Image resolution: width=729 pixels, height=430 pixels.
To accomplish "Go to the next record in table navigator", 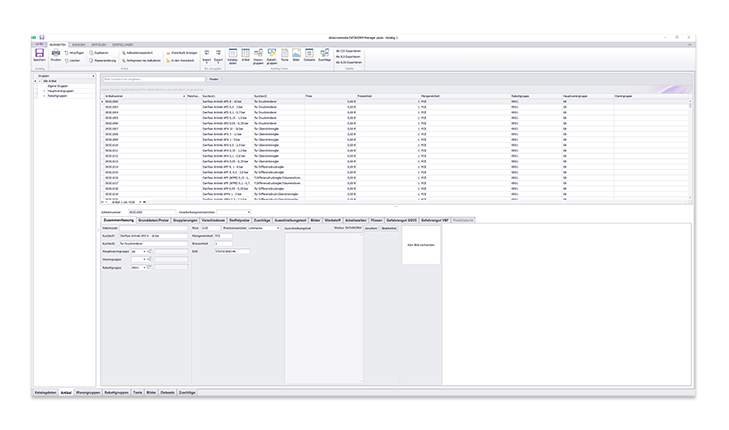I will click(x=140, y=202).
